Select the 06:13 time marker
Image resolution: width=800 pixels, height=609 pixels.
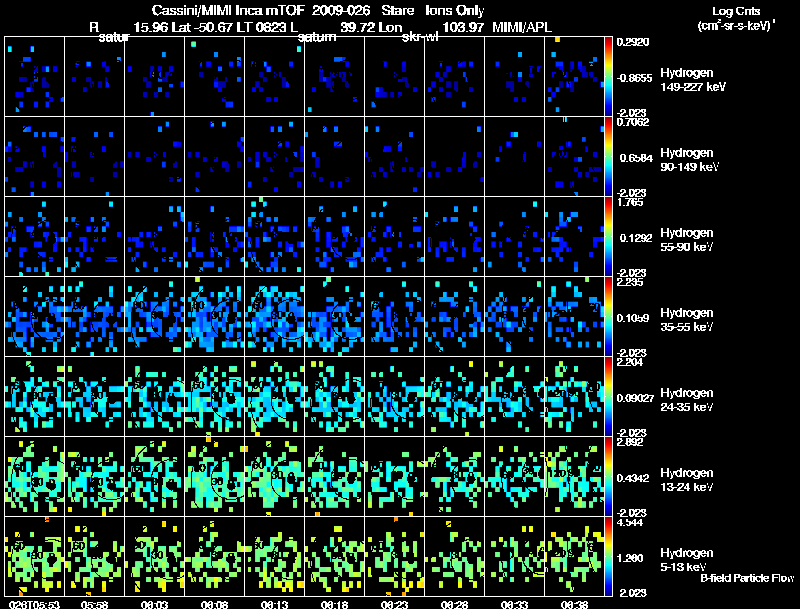(274, 604)
